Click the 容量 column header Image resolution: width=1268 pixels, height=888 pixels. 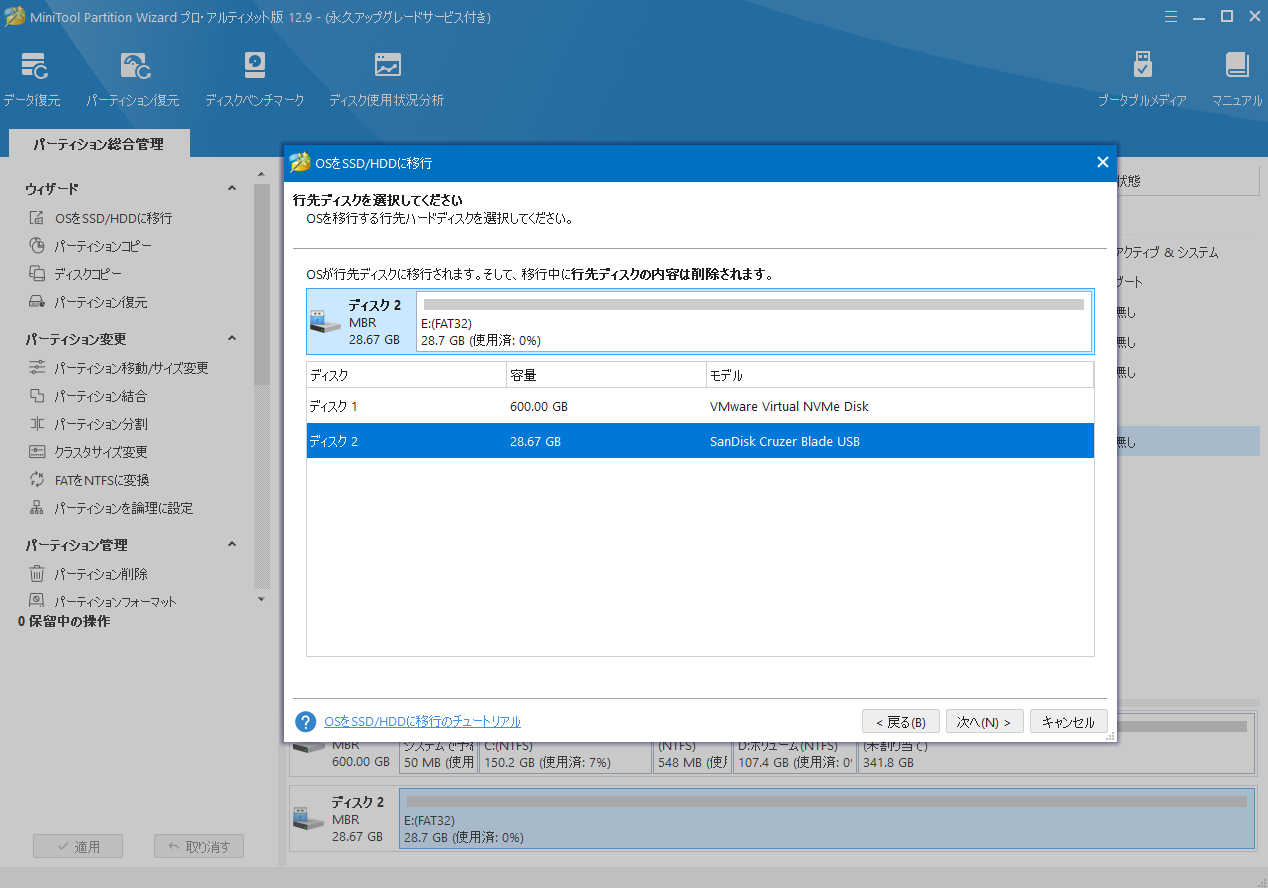click(x=605, y=376)
